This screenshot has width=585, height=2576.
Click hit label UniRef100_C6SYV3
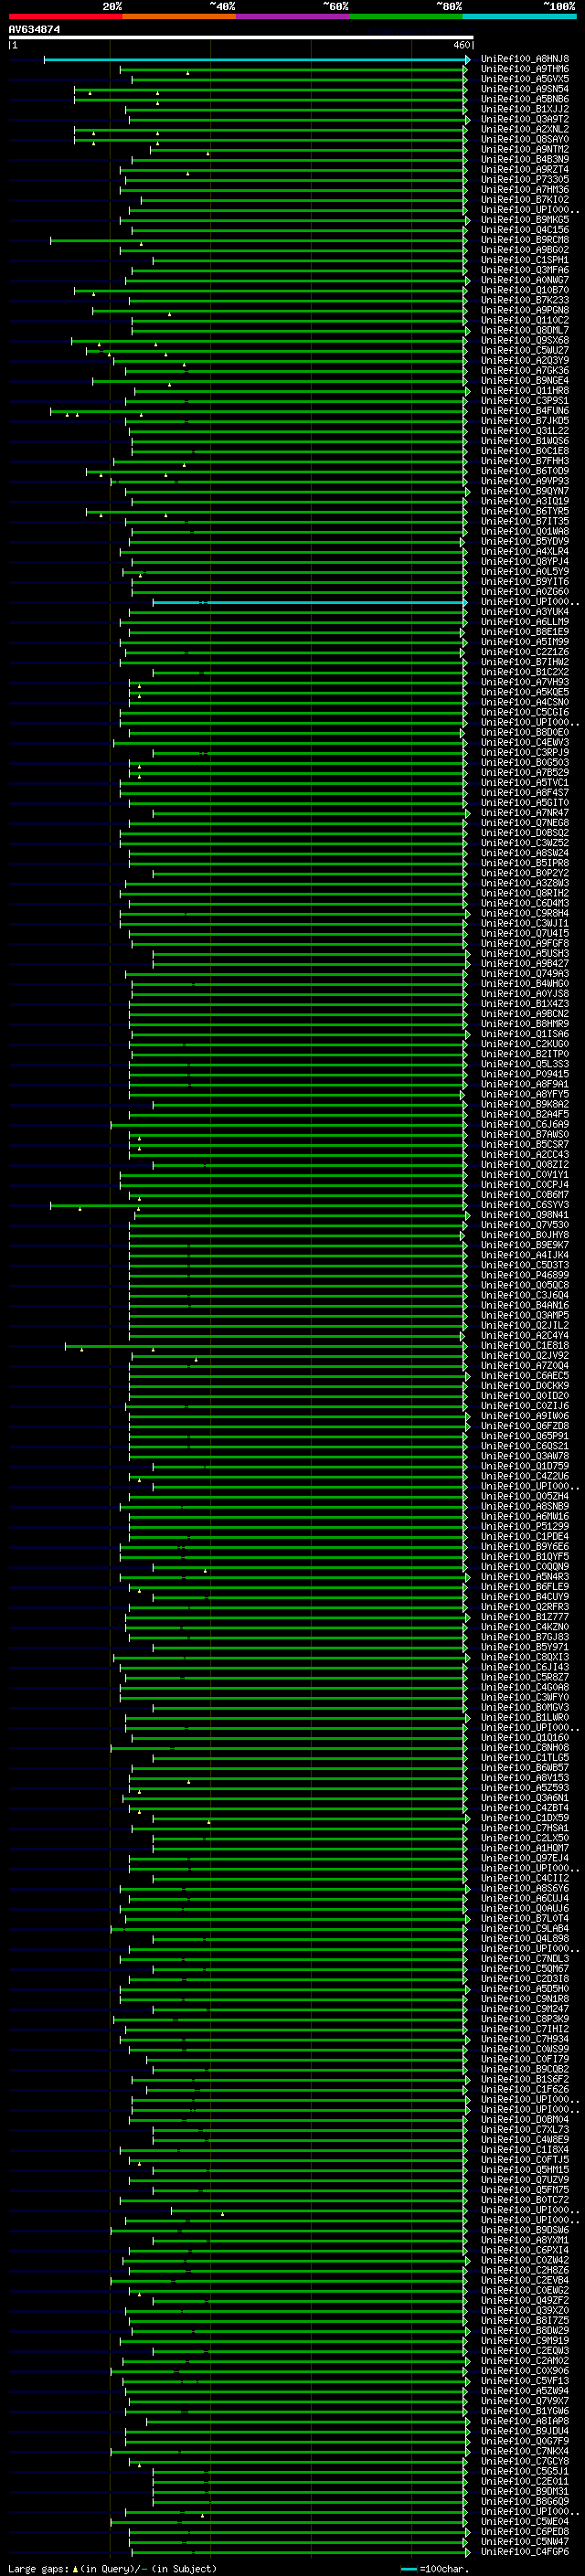coord(525,1205)
